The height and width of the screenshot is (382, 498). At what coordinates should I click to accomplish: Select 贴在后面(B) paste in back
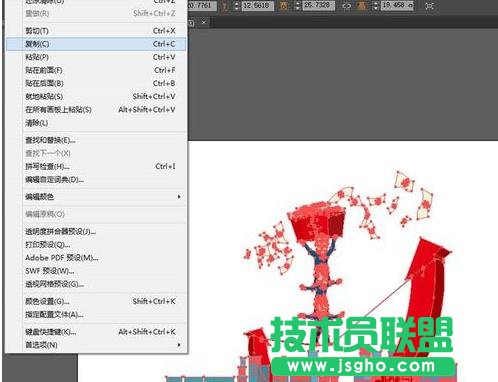click(96, 83)
